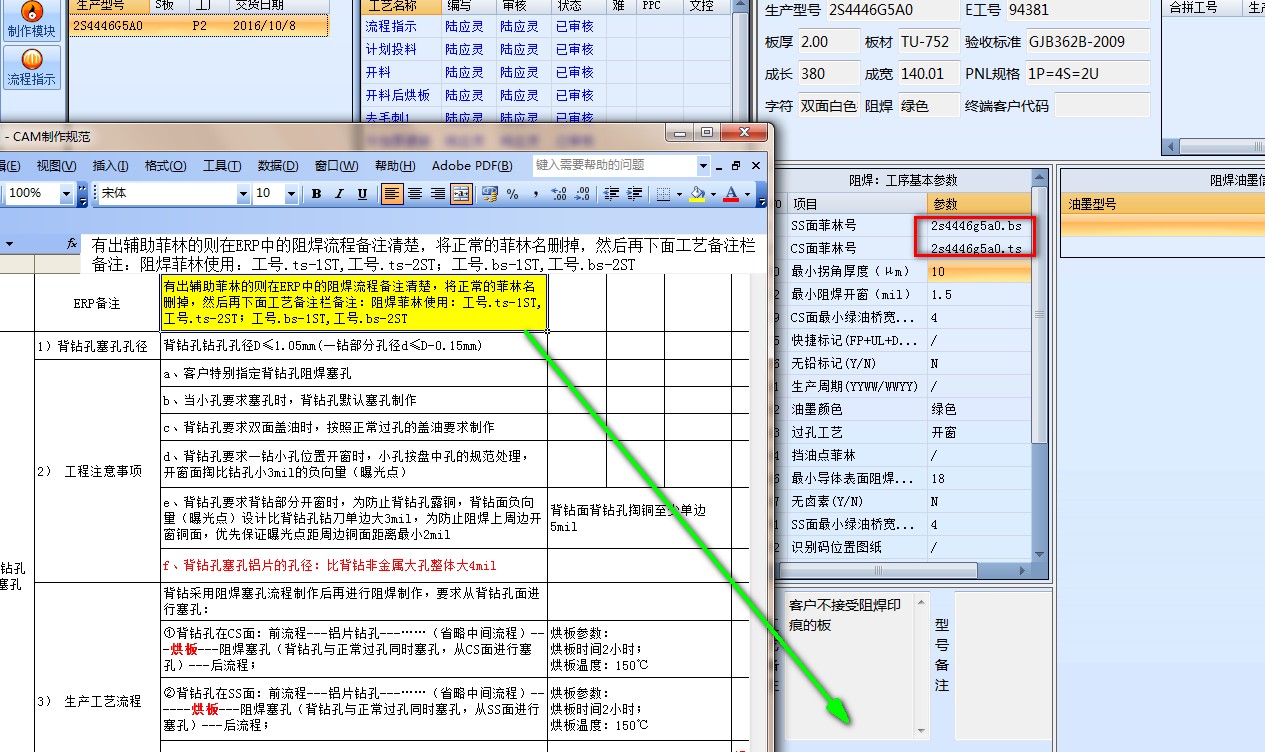The height and width of the screenshot is (752, 1265).
Task: Open font size 10 dropdown
Action: pyautogui.click(x=291, y=193)
